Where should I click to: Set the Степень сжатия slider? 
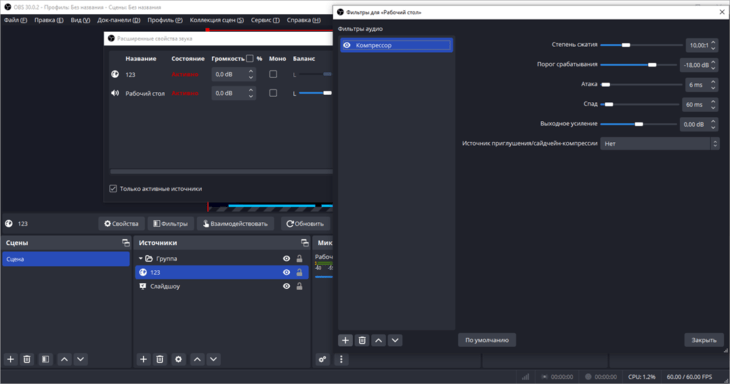(642, 45)
